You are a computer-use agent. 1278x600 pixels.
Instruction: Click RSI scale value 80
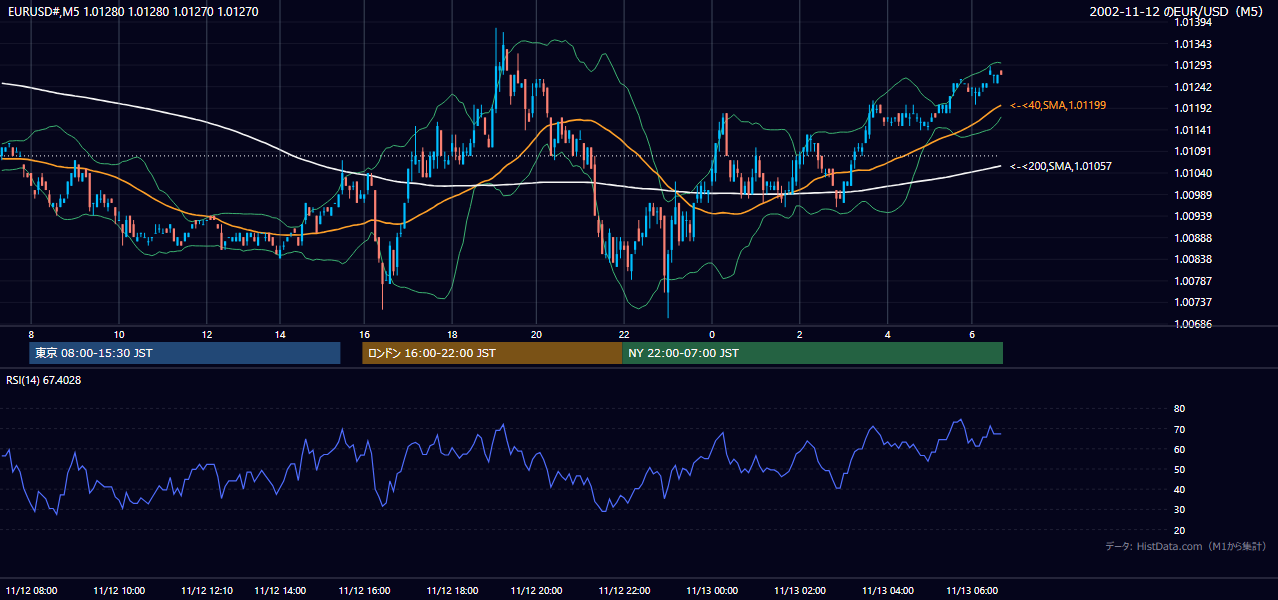pos(1179,409)
